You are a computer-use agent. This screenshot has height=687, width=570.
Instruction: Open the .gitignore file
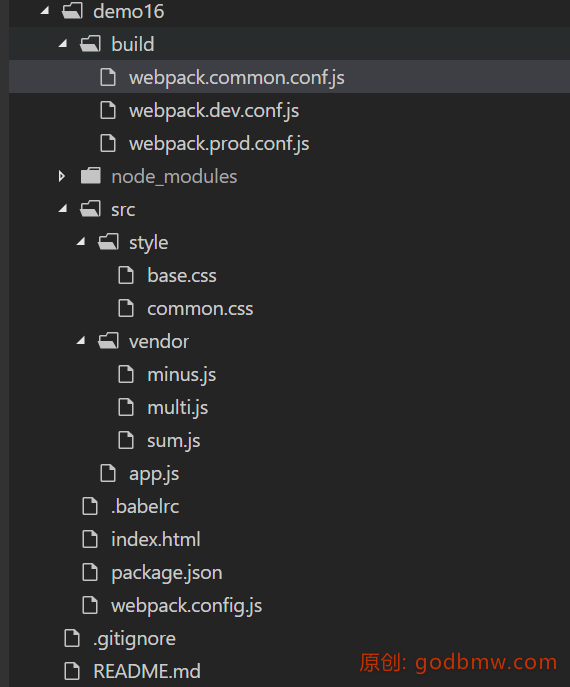click(135, 639)
